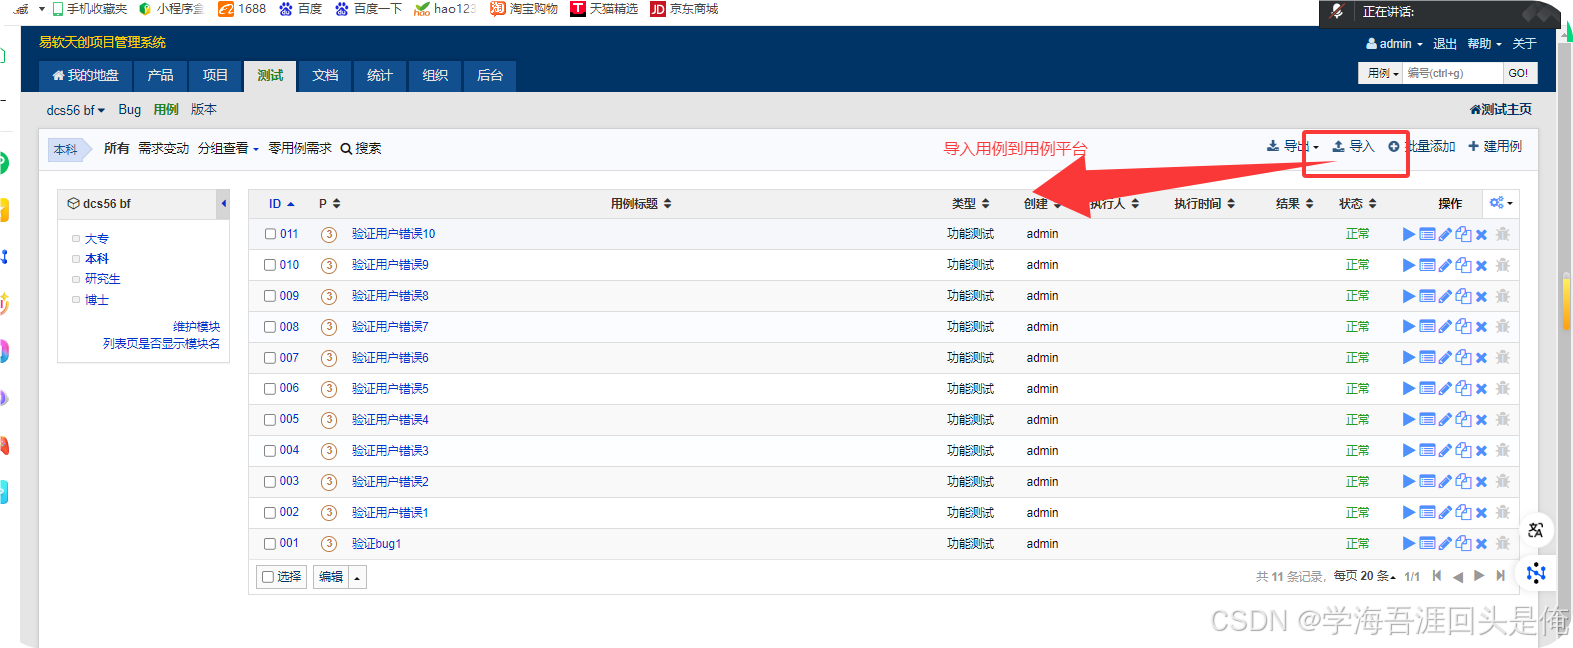Change 每页 20 条 page size dropdown
This screenshot has height=648, width=1573.
click(x=1365, y=576)
